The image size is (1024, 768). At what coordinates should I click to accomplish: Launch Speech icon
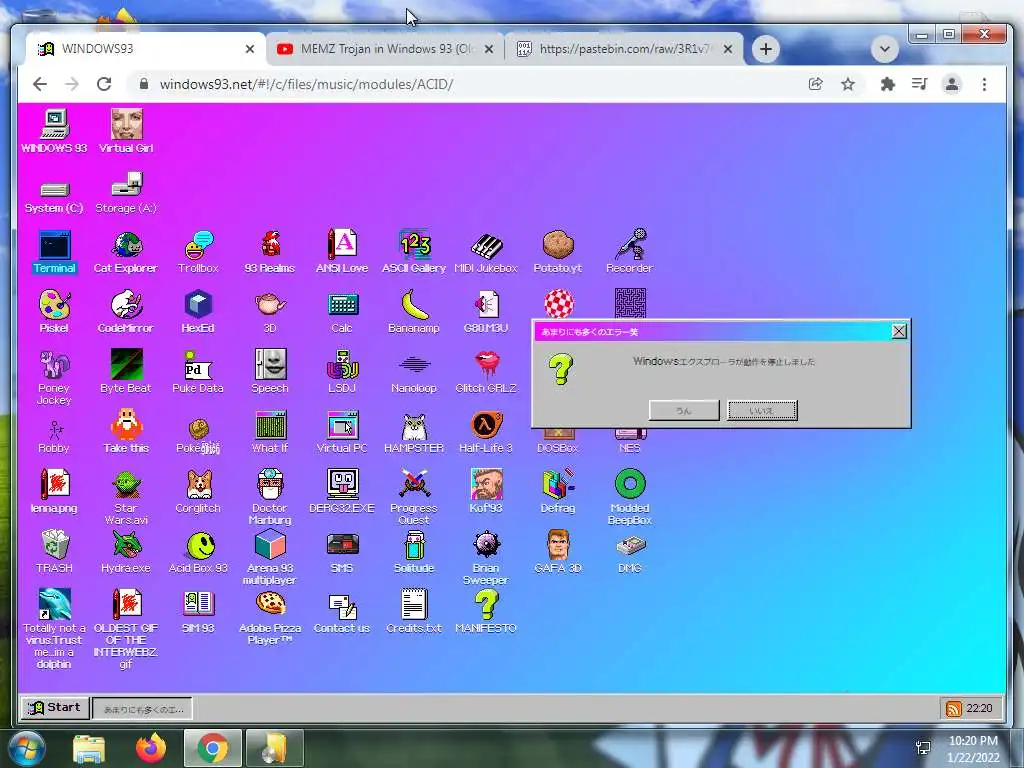point(270,372)
